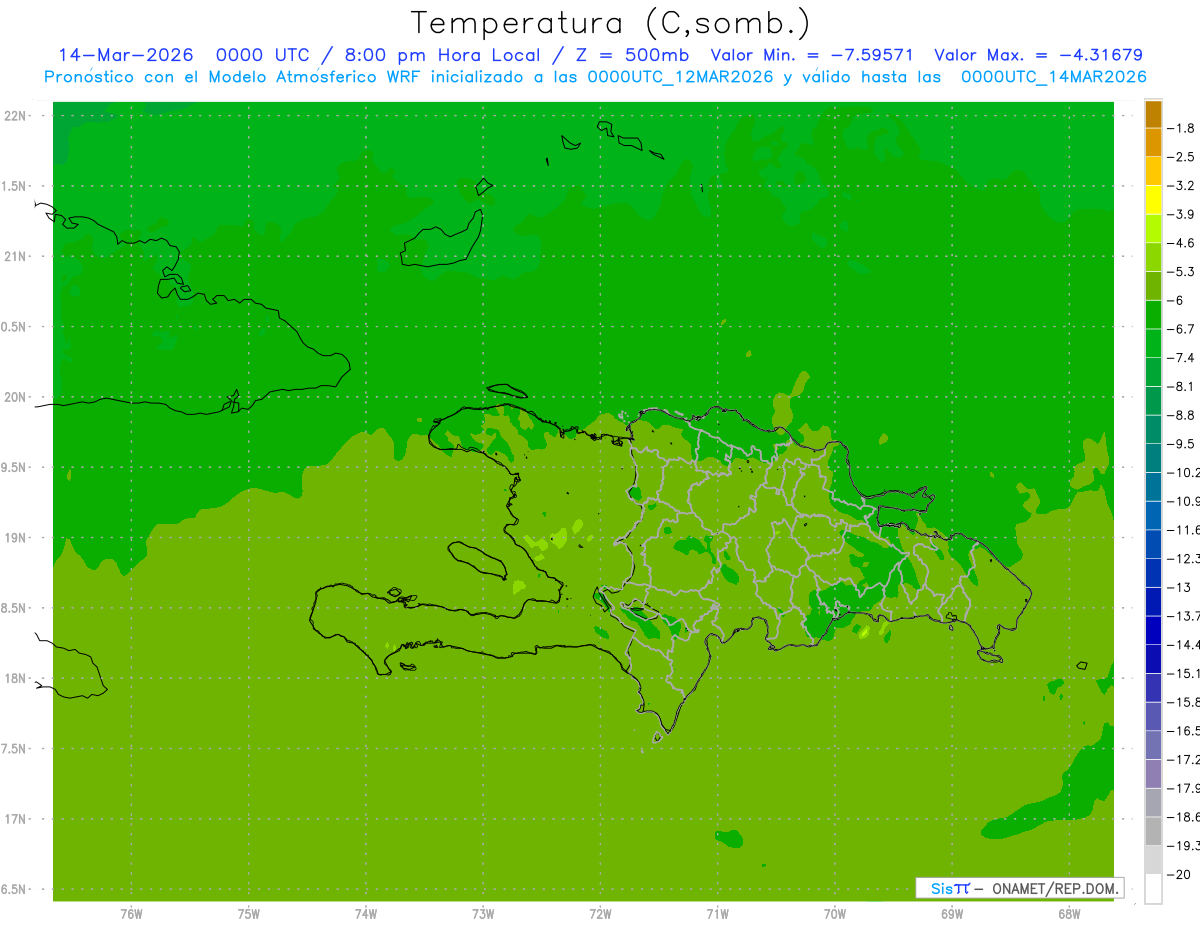Viewport: 1200px width, 927px height.
Task: Click the "-3.2" colorbar label
Action: point(1182,186)
